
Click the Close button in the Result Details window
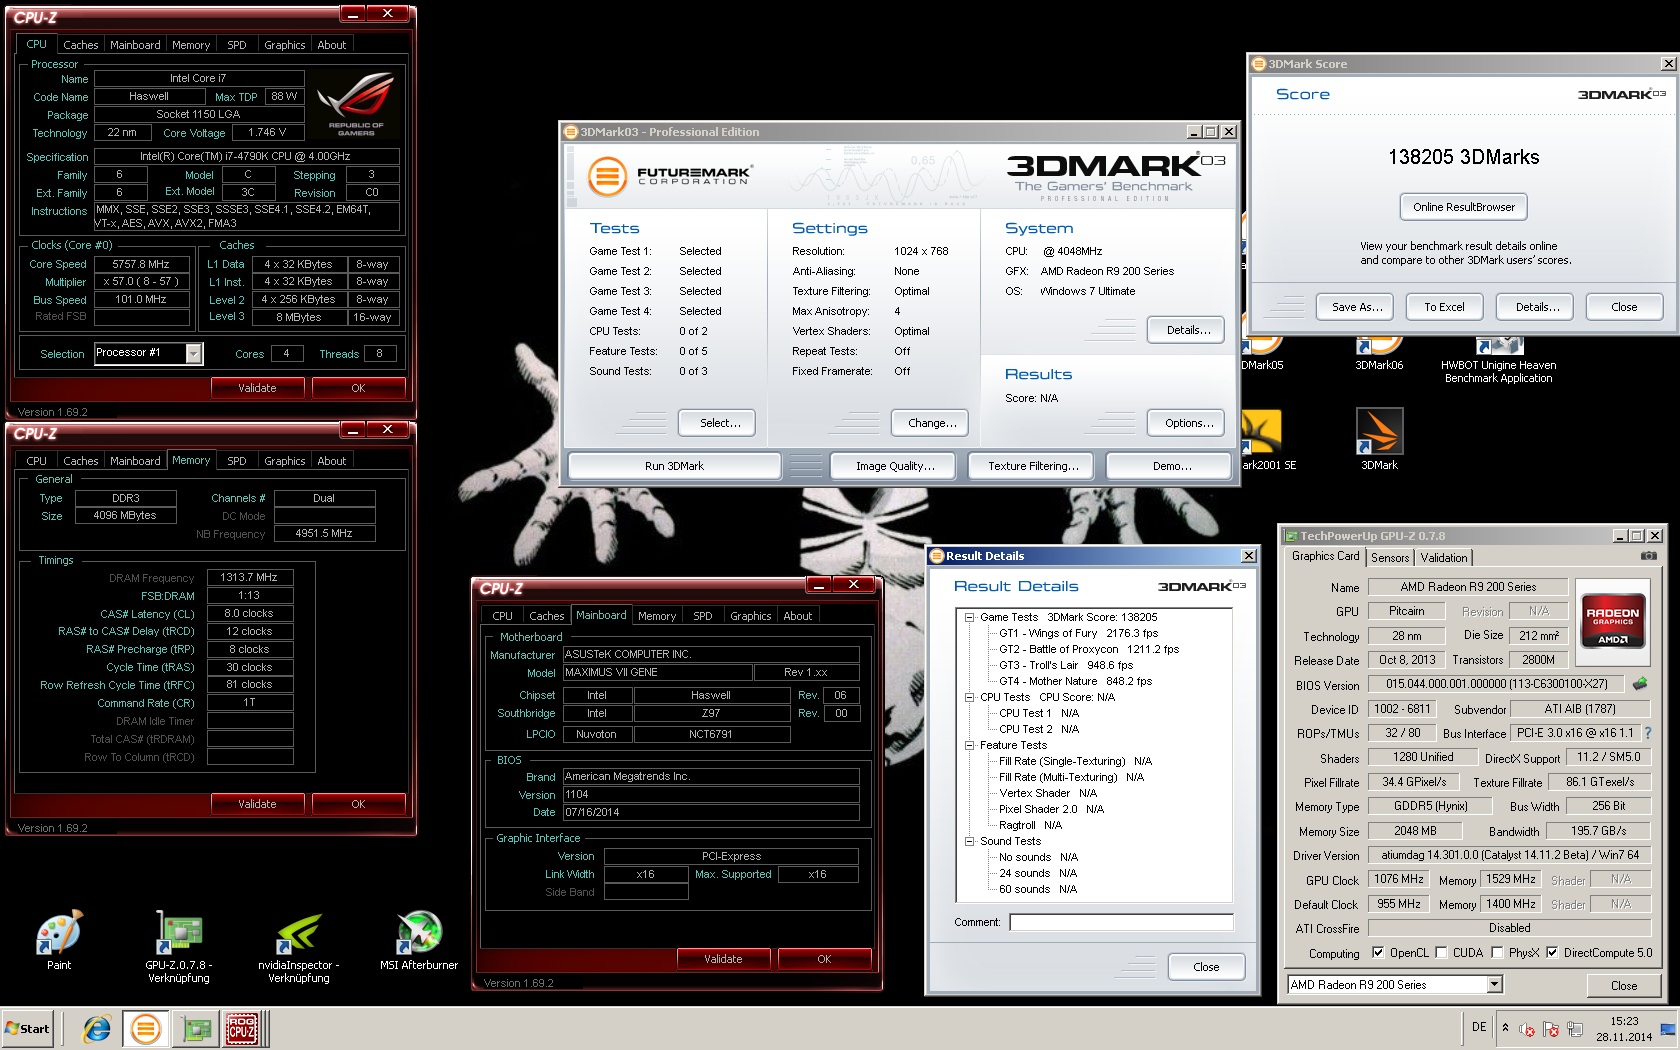[x=1206, y=967]
